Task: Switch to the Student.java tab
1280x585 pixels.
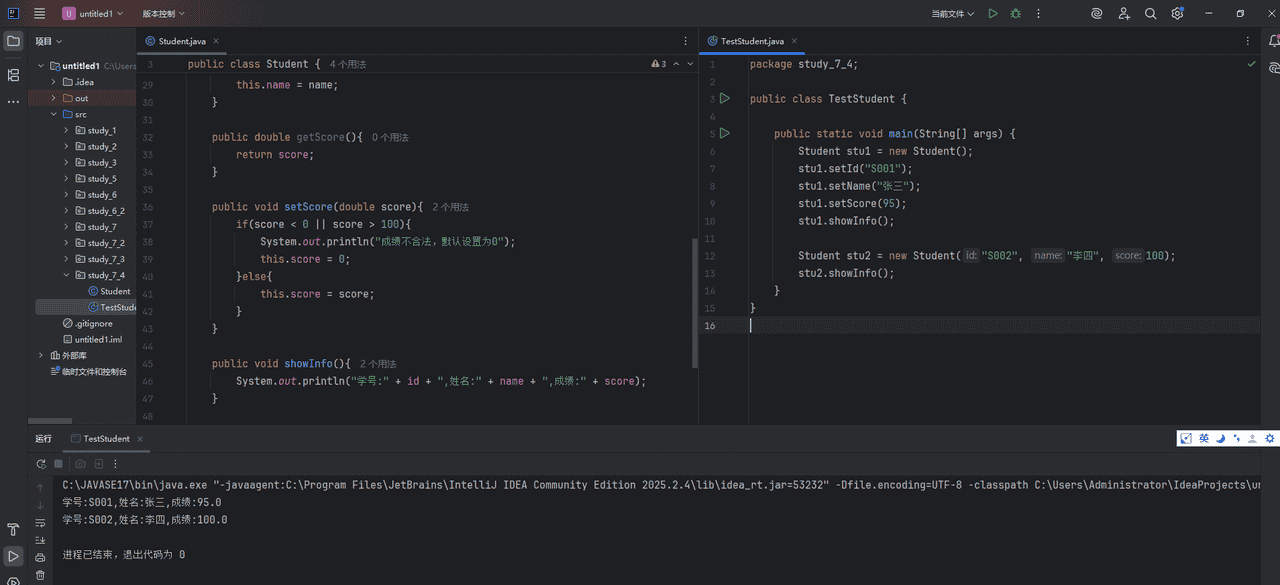Action: point(182,41)
